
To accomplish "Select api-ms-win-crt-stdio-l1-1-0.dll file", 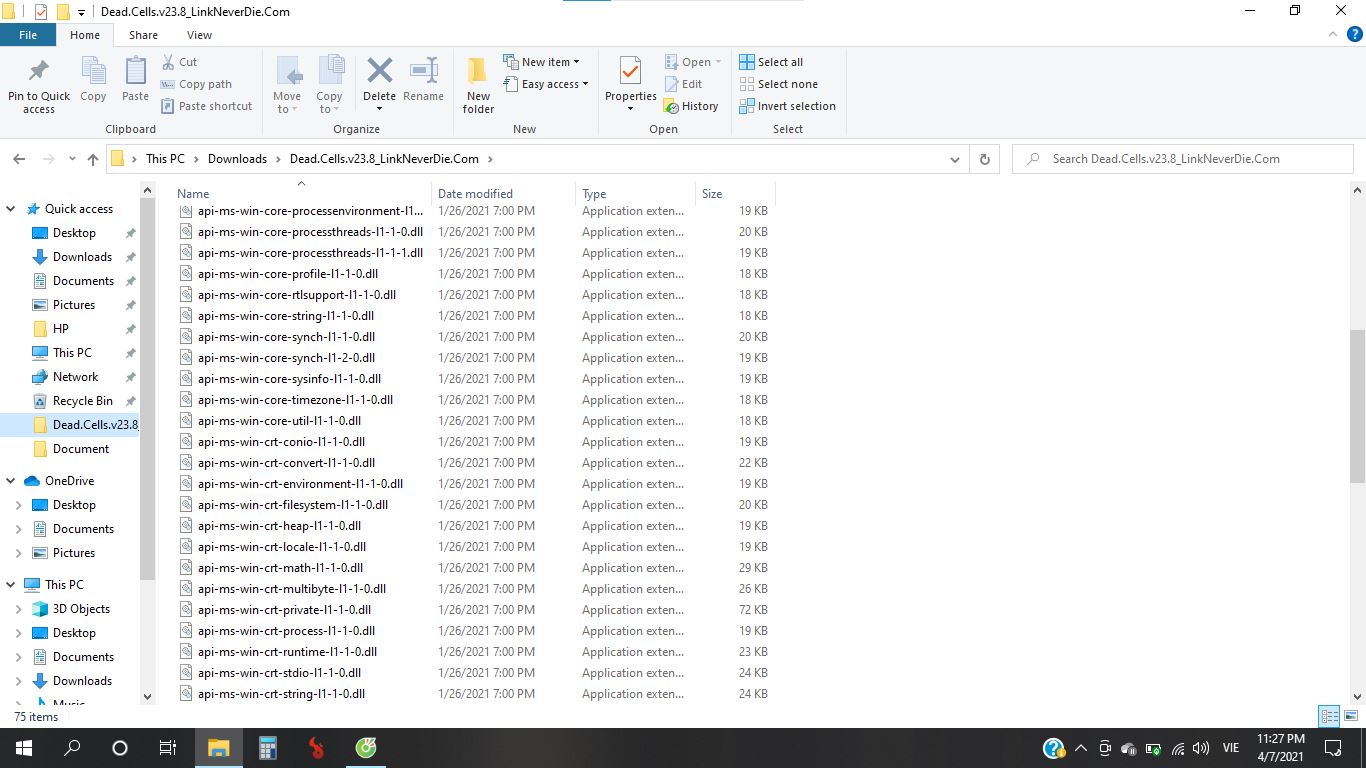I will point(279,673).
